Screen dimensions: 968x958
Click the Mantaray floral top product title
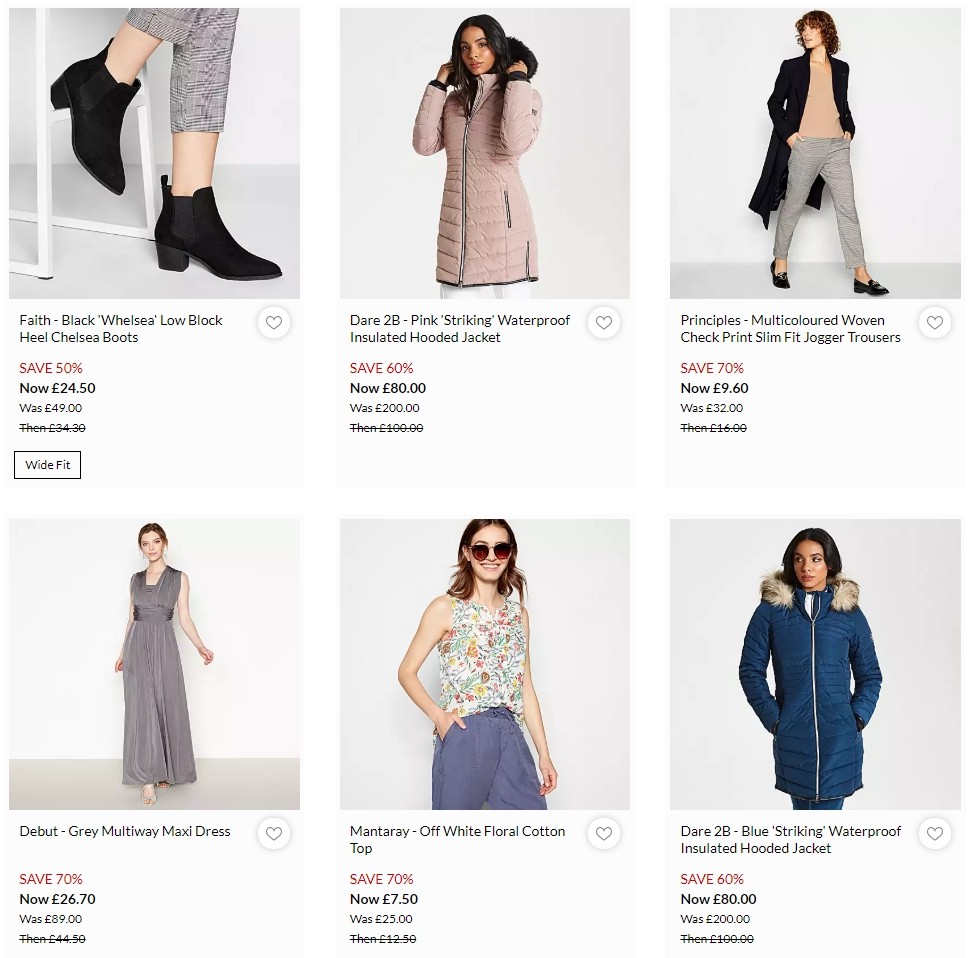tap(456, 840)
